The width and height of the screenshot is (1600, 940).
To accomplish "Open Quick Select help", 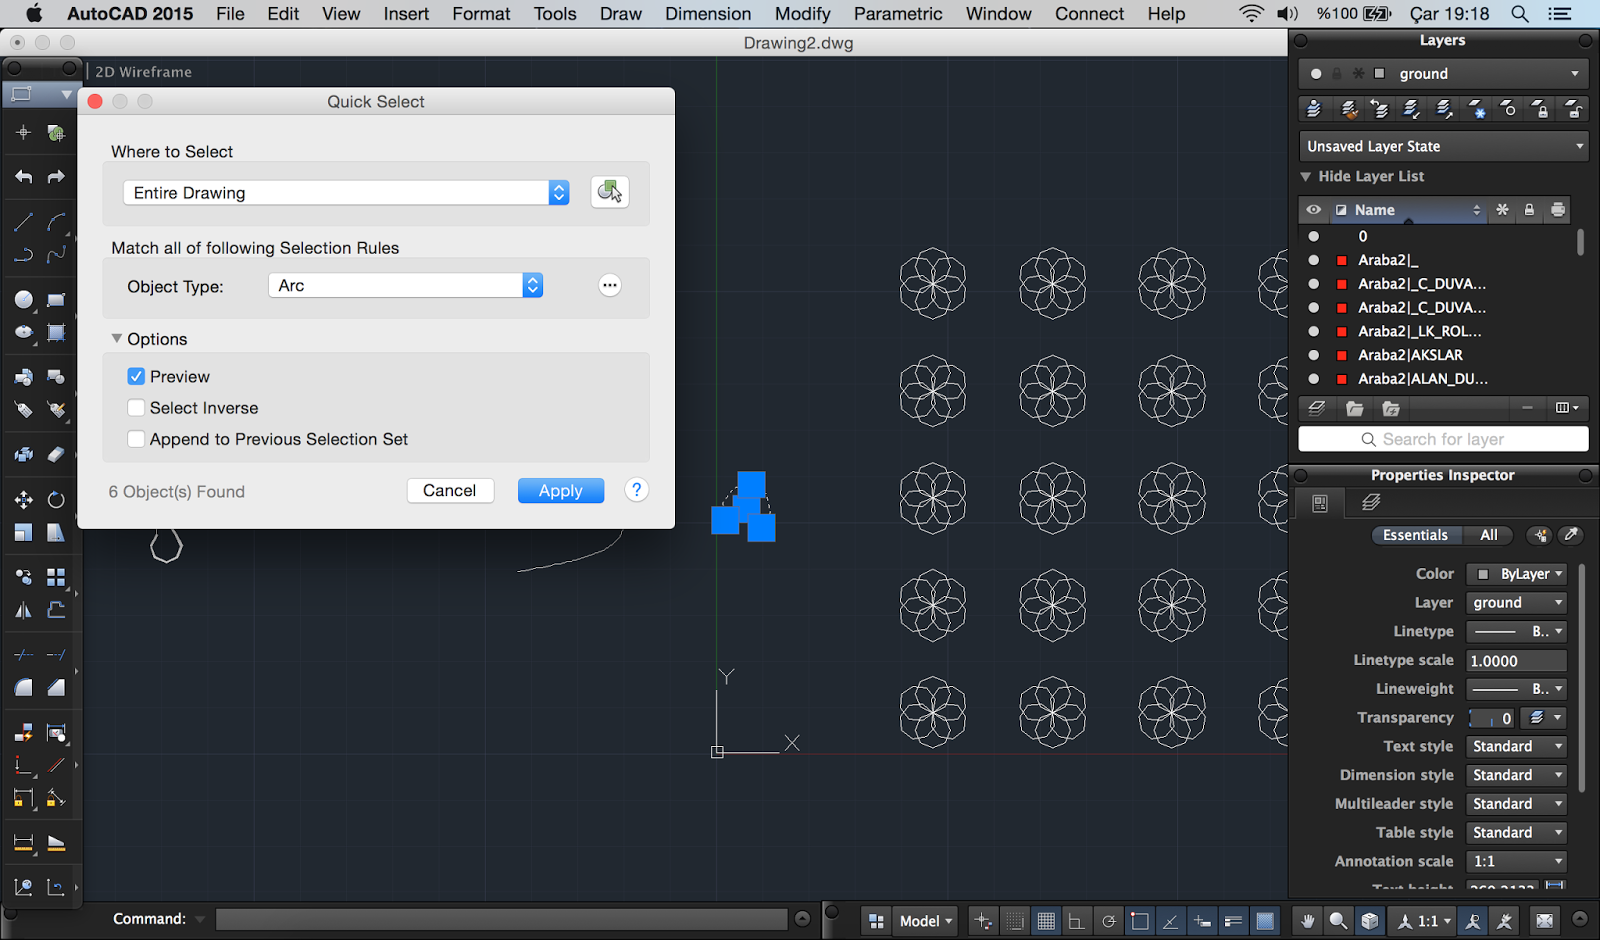I will [637, 490].
